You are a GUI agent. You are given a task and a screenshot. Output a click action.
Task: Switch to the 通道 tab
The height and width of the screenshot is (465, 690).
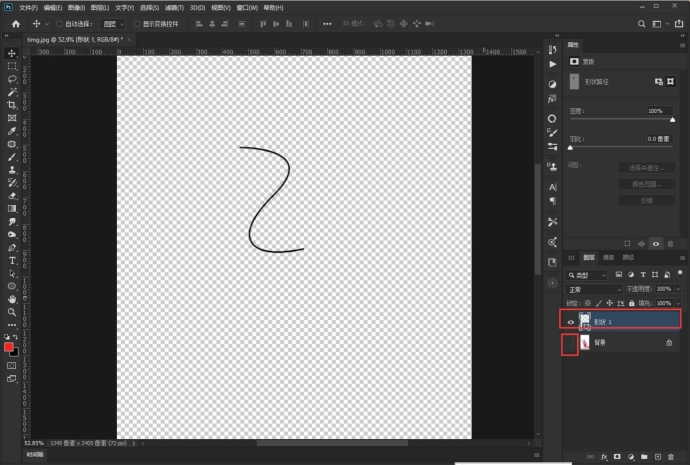[609, 257]
